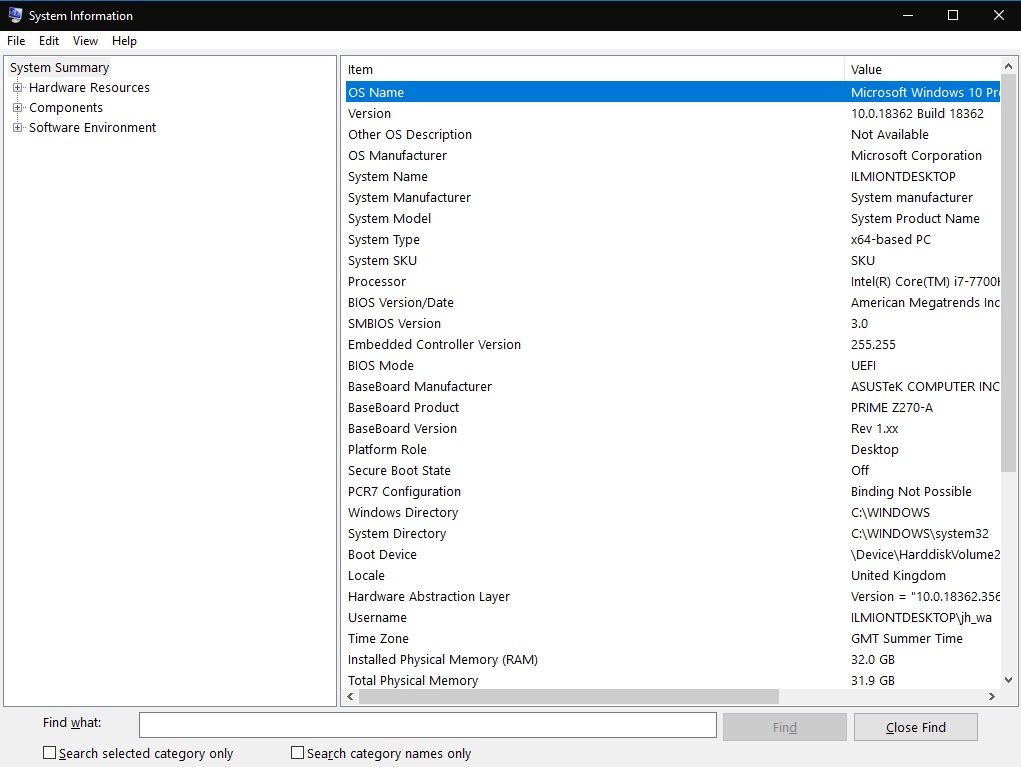Select the Other OS Description row
The height and width of the screenshot is (767, 1021).
point(673,134)
